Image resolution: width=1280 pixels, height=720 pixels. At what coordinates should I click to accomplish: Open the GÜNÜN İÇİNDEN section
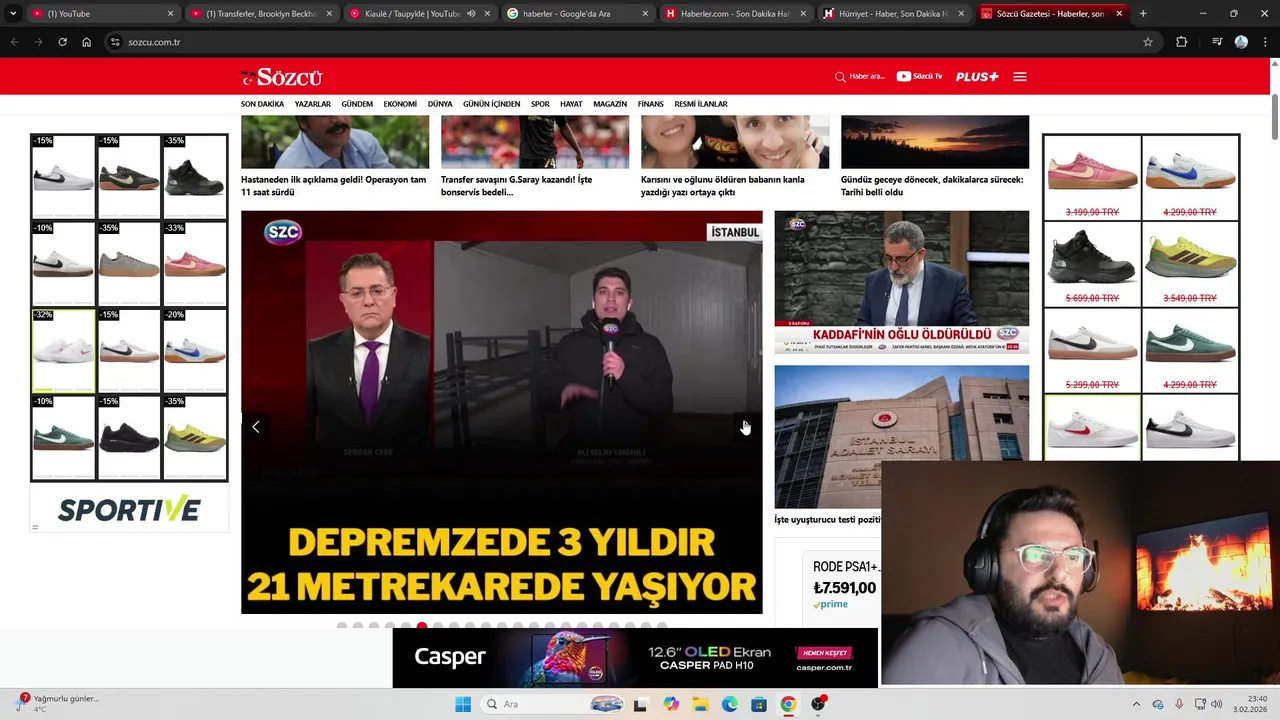pos(492,104)
